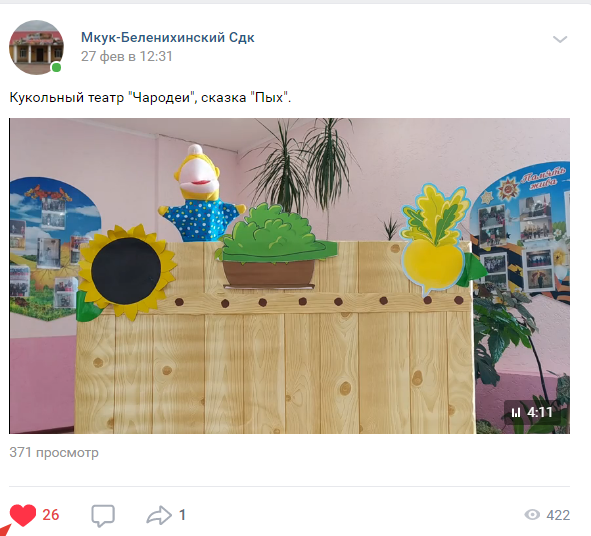Open Мкук-Беленихинский Сдк profile avatar
This screenshot has width=591, height=536.
(x=36, y=47)
